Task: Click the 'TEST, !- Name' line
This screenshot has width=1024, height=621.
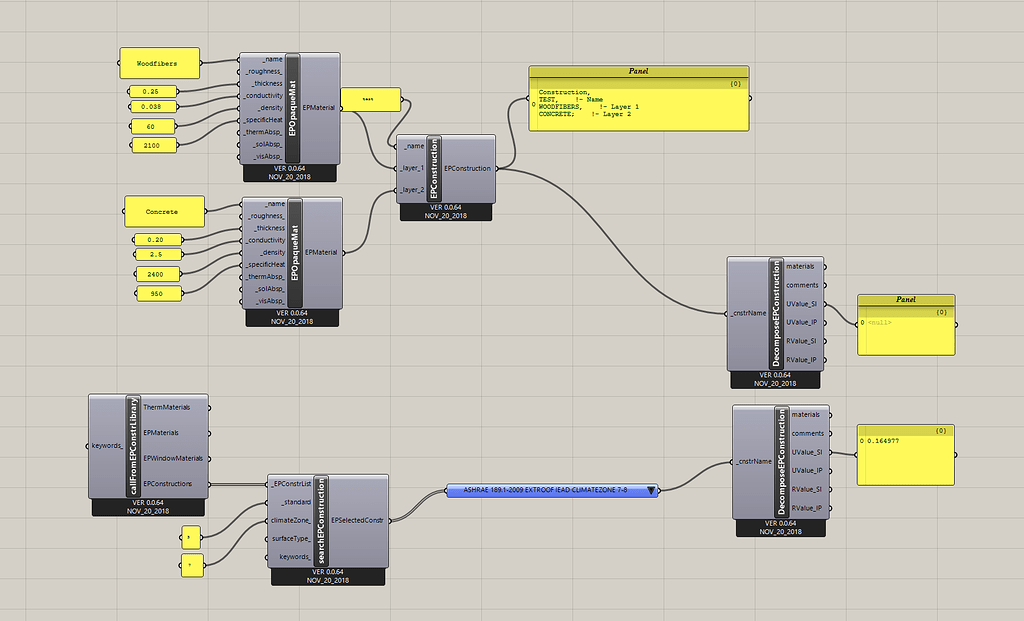Action: point(570,100)
